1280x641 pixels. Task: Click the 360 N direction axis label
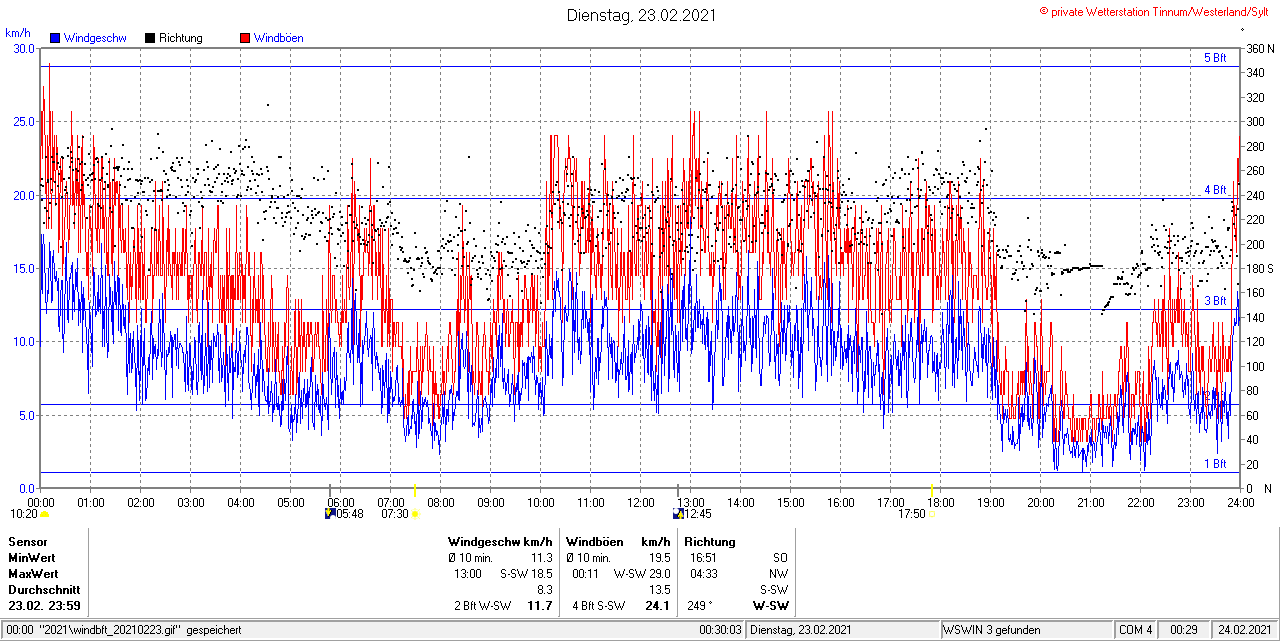pyautogui.click(x=1259, y=48)
